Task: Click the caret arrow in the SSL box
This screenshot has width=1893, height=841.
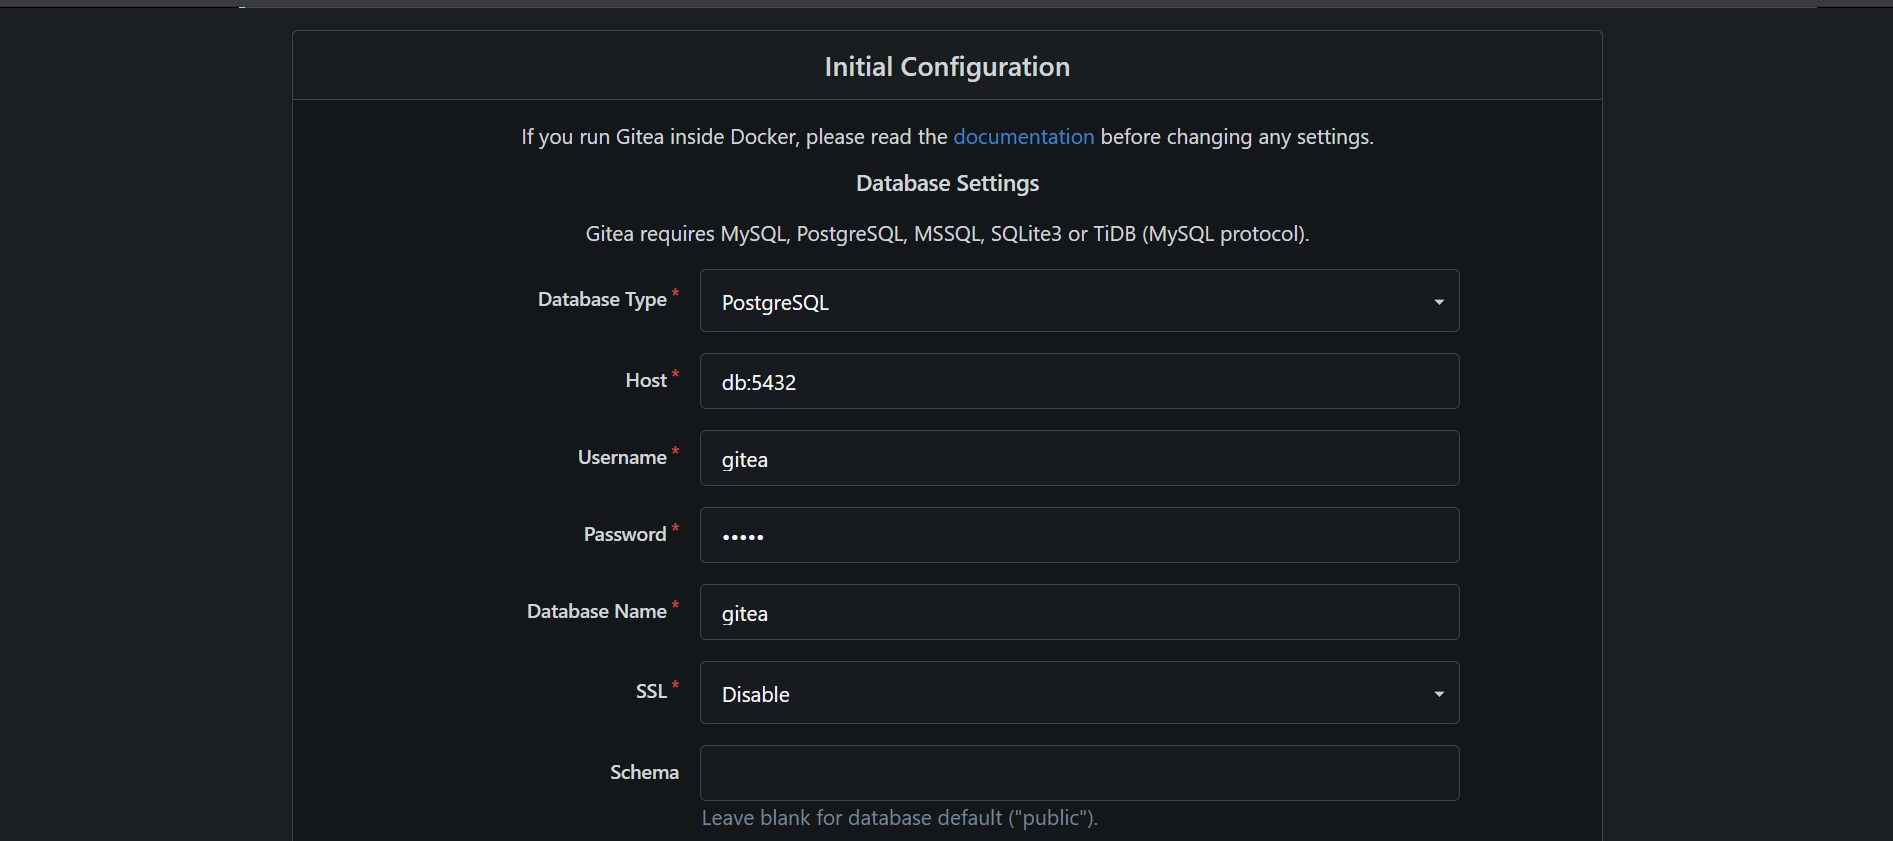Action: [x=1438, y=694]
